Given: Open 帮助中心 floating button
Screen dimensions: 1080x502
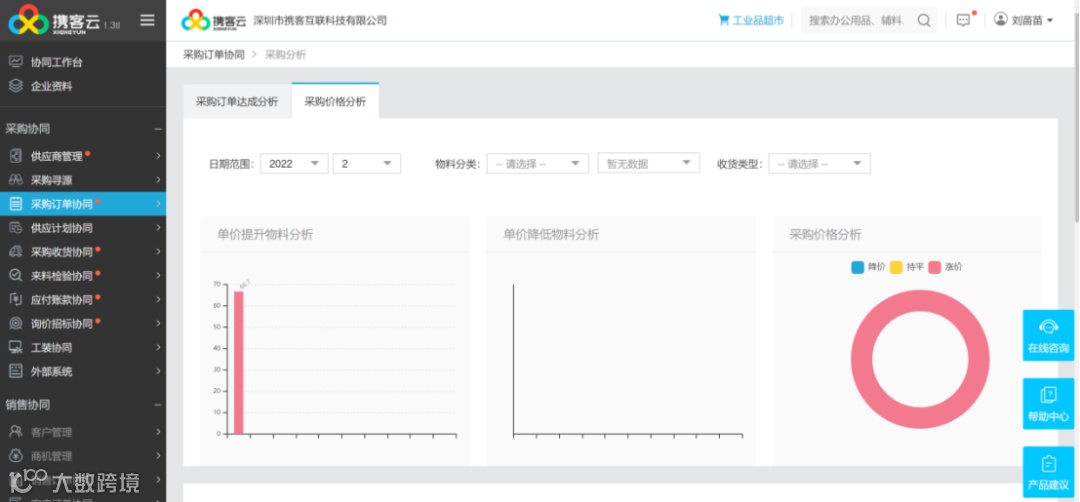Looking at the screenshot, I should (x=1048, y=404).
